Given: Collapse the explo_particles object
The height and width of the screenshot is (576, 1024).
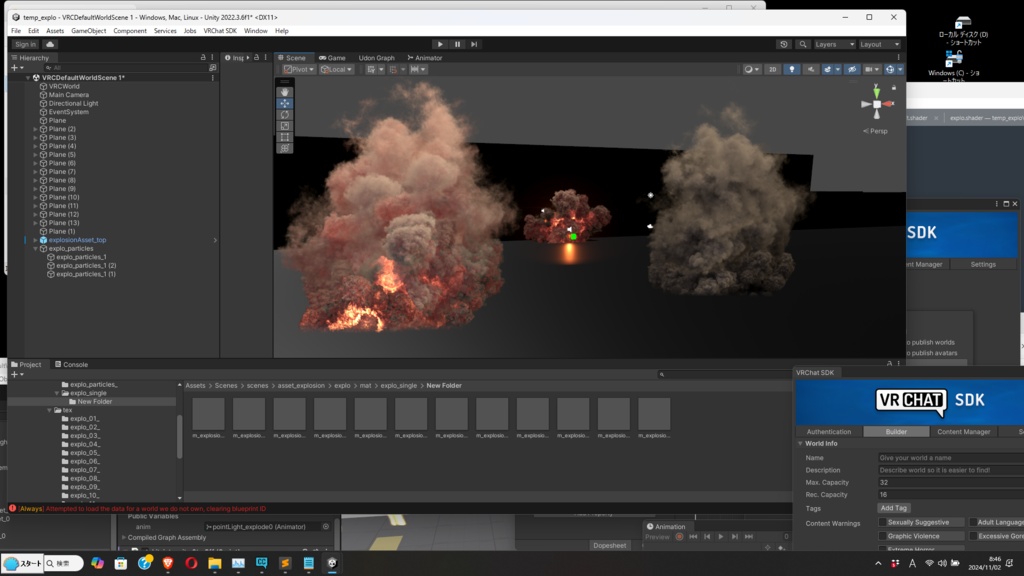Looking at the screenshot, I should tap(35, 249).
